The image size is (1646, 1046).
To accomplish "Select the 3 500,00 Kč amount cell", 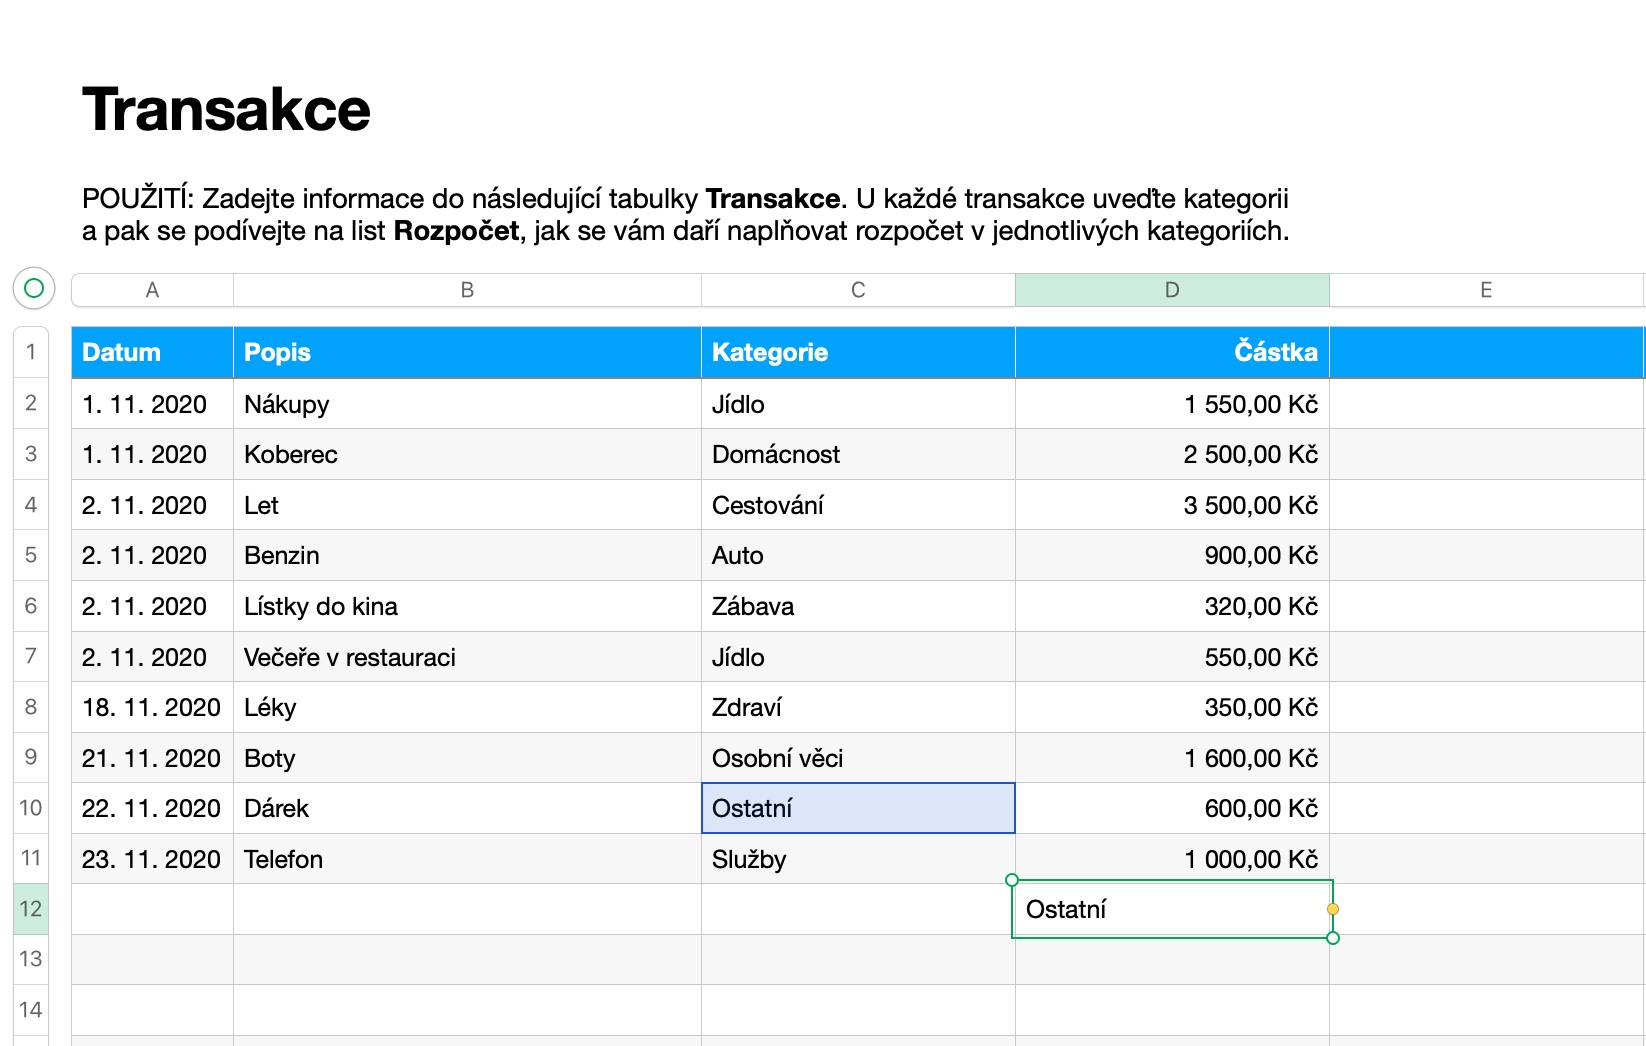I will coord(1172,505).
